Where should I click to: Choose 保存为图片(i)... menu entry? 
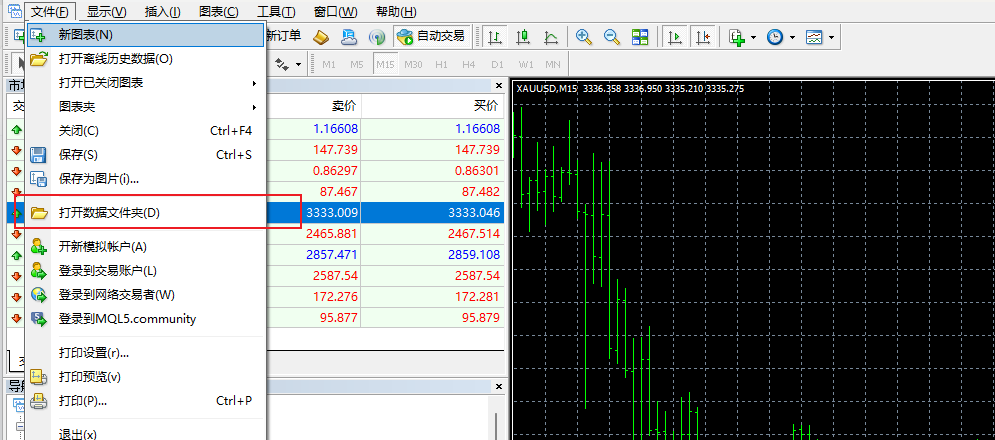point(98,179)
